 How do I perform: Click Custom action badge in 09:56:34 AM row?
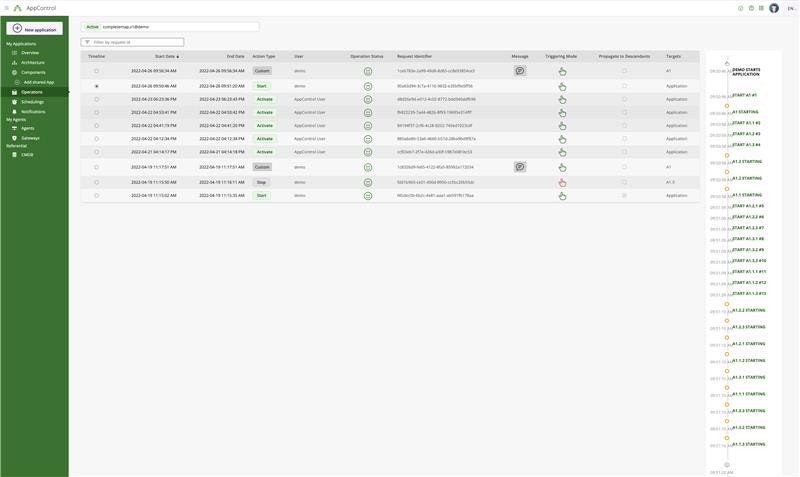pos(262,71)
